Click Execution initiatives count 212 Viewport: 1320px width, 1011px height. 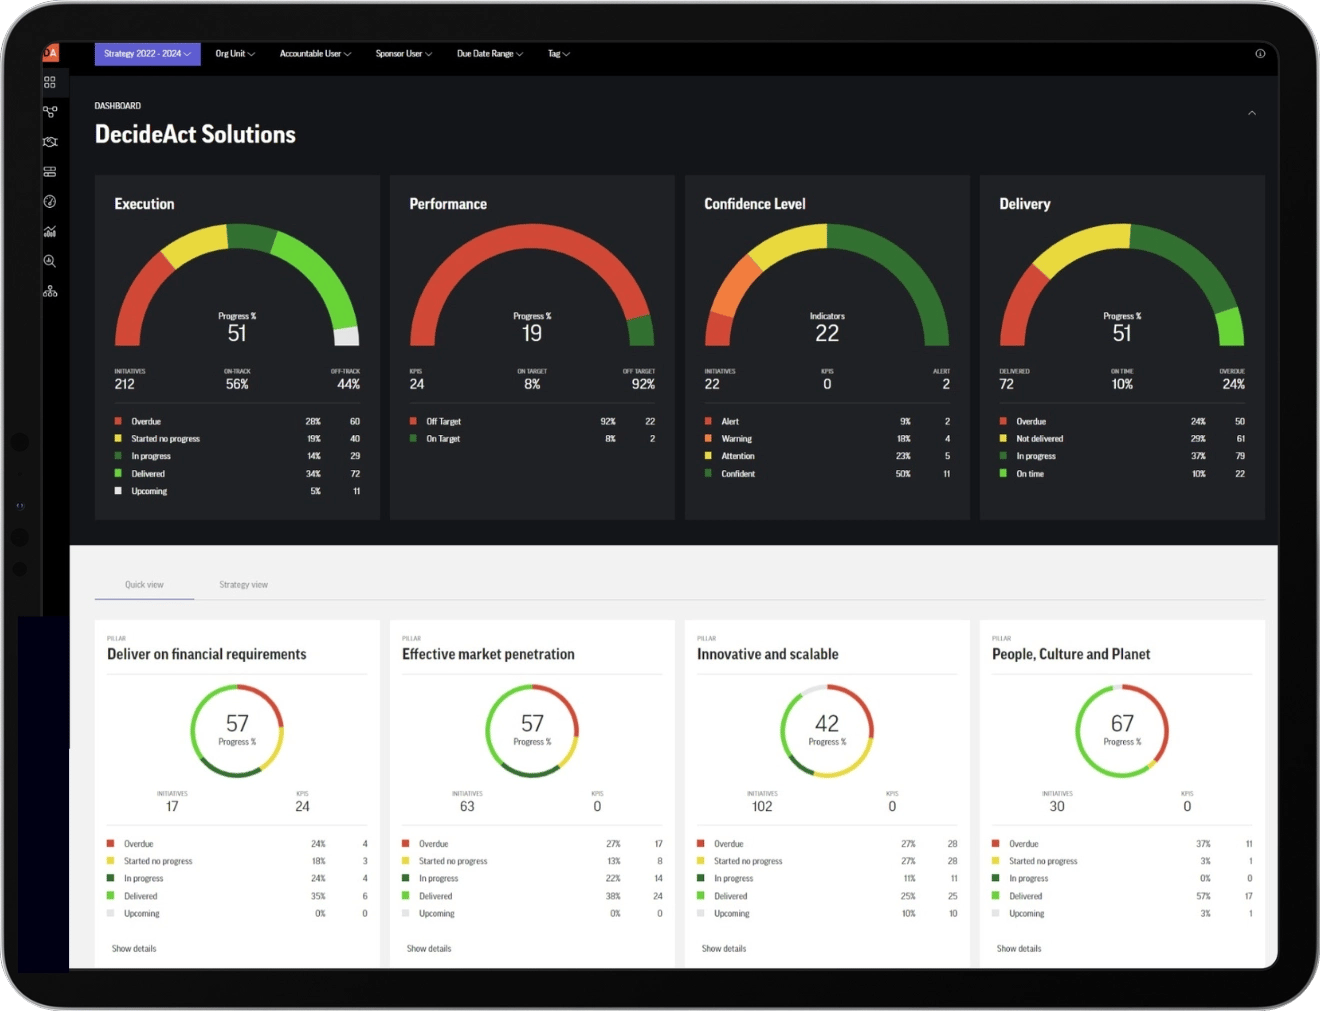124,384
